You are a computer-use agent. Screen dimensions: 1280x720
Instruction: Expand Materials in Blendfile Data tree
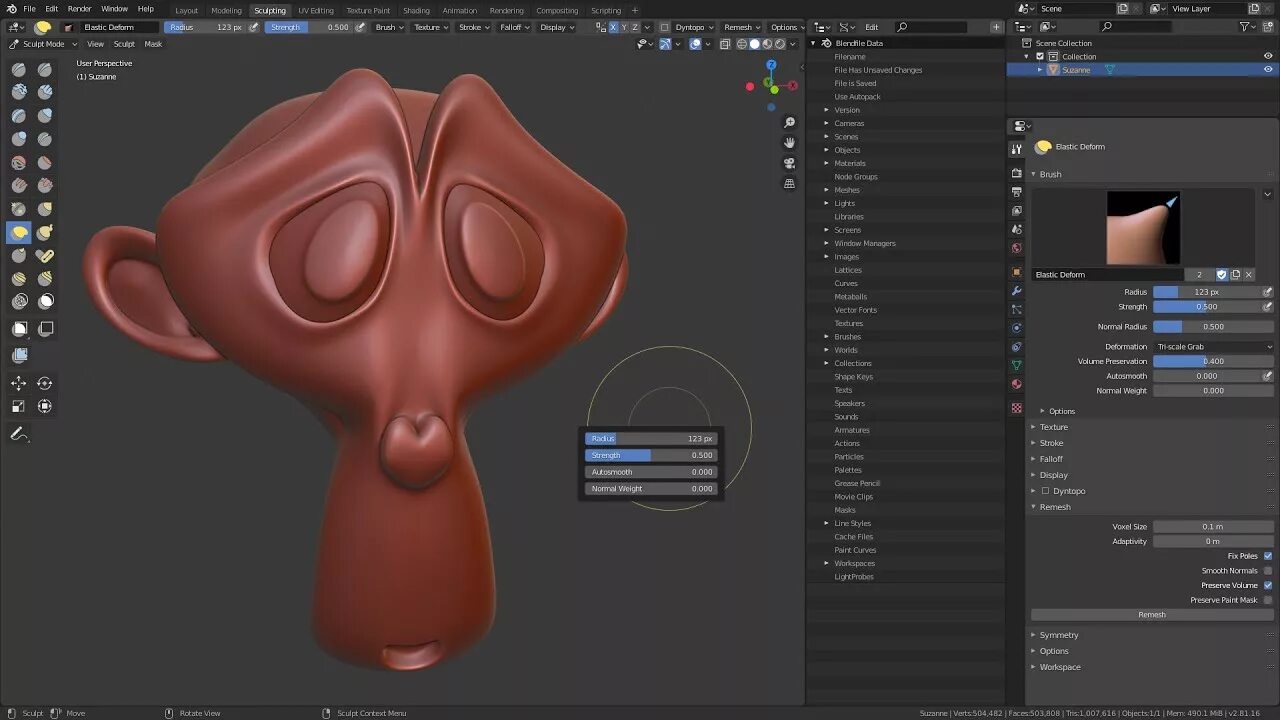click(827, 163)
